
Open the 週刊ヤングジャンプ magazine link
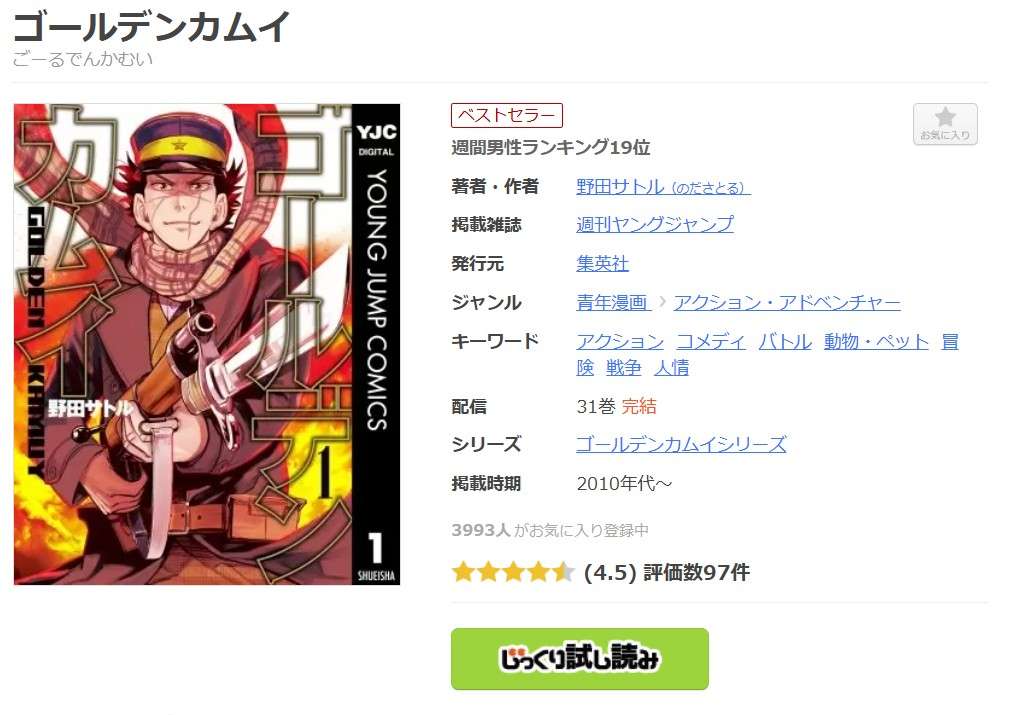(655, 224)
